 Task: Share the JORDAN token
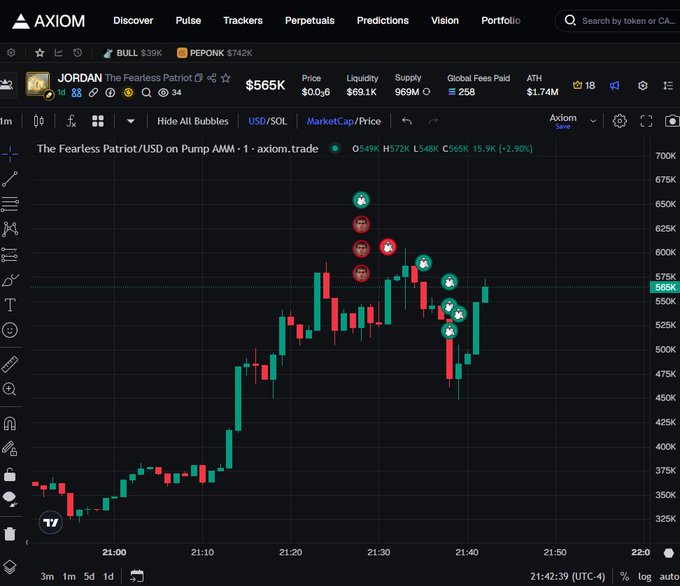(212, 78)
